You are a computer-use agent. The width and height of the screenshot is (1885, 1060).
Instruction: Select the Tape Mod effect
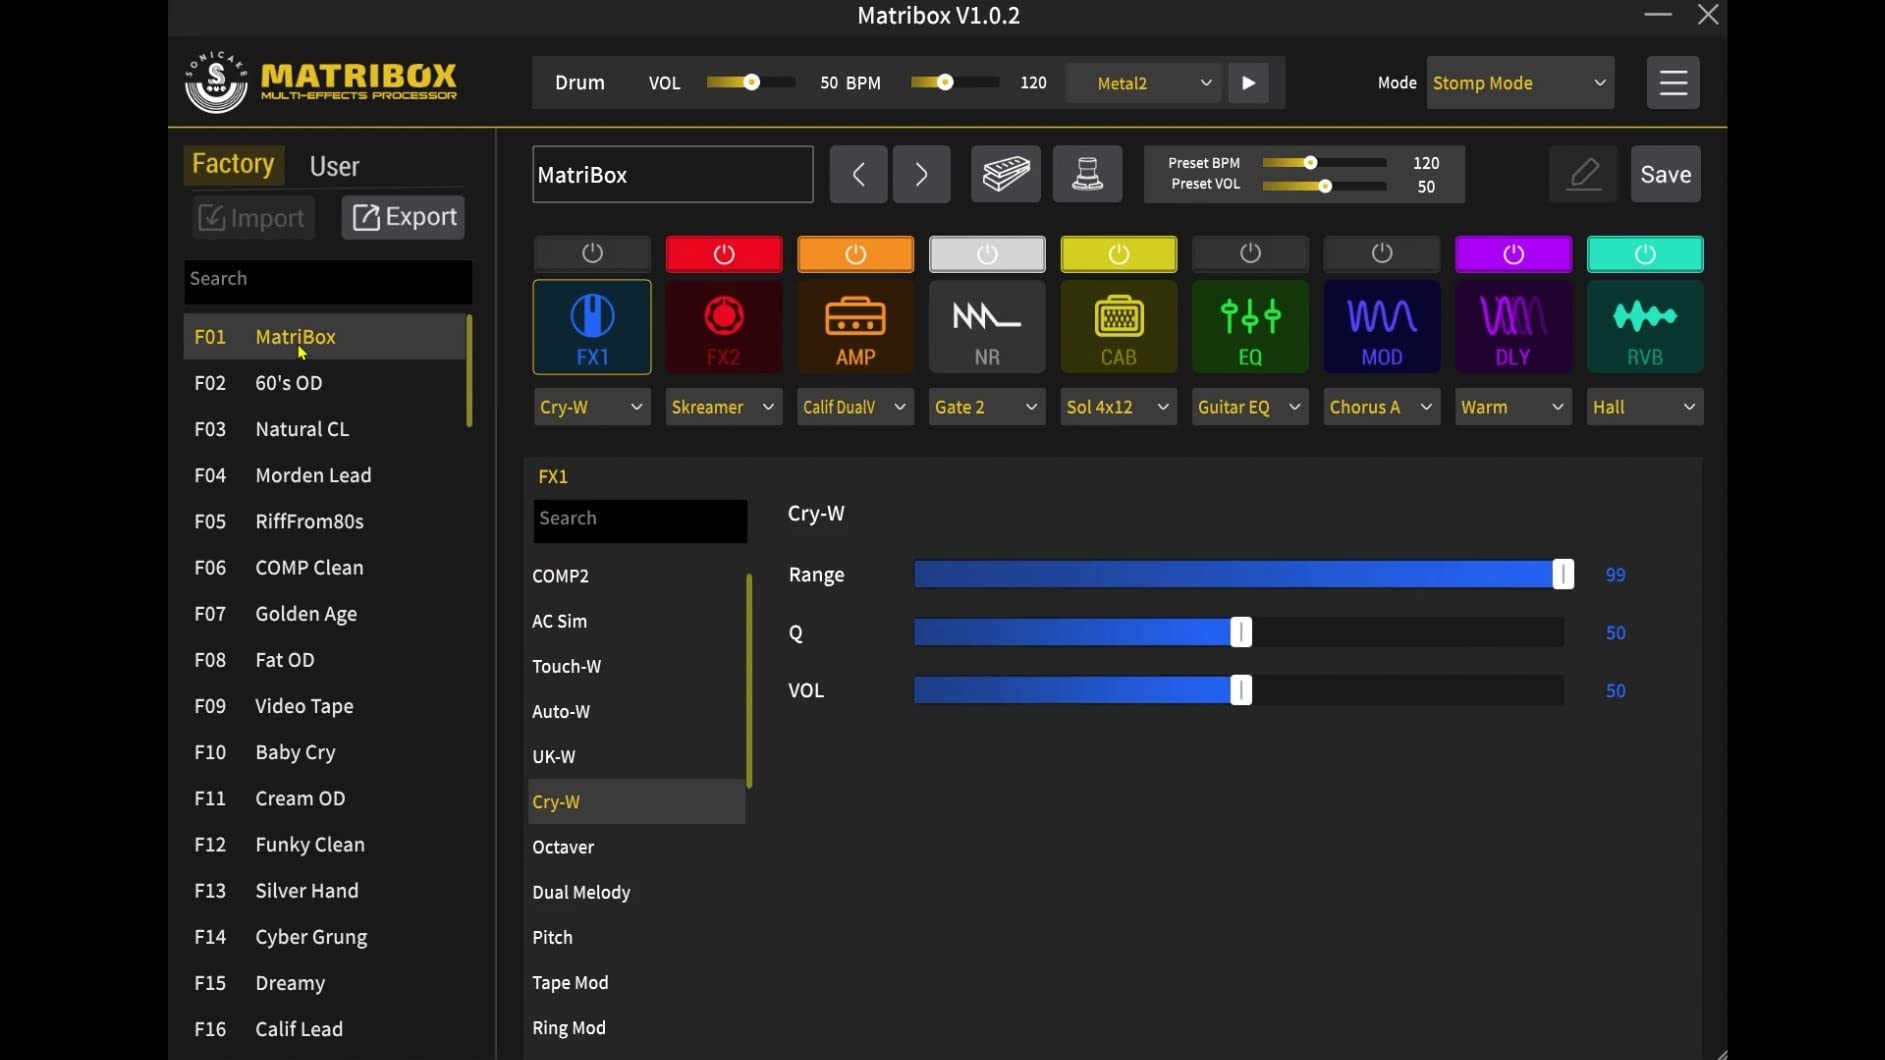point(636,983)
